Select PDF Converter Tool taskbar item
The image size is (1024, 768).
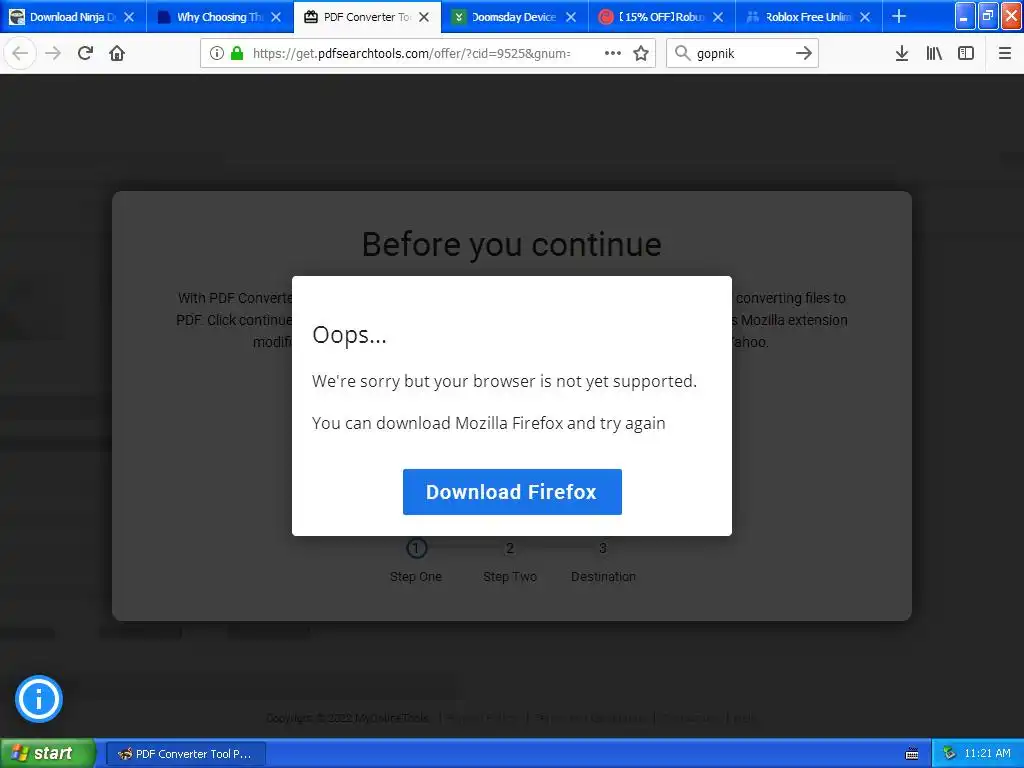click(x=185, y=754)
